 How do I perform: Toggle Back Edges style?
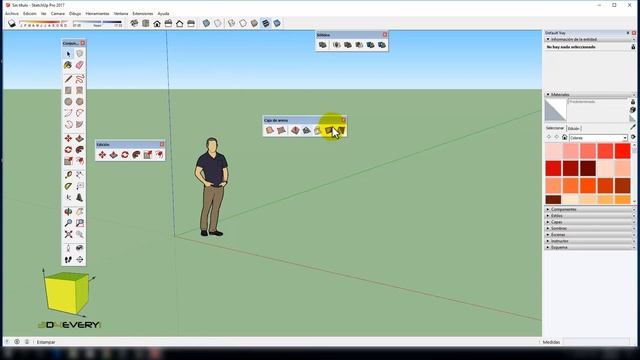218,23
